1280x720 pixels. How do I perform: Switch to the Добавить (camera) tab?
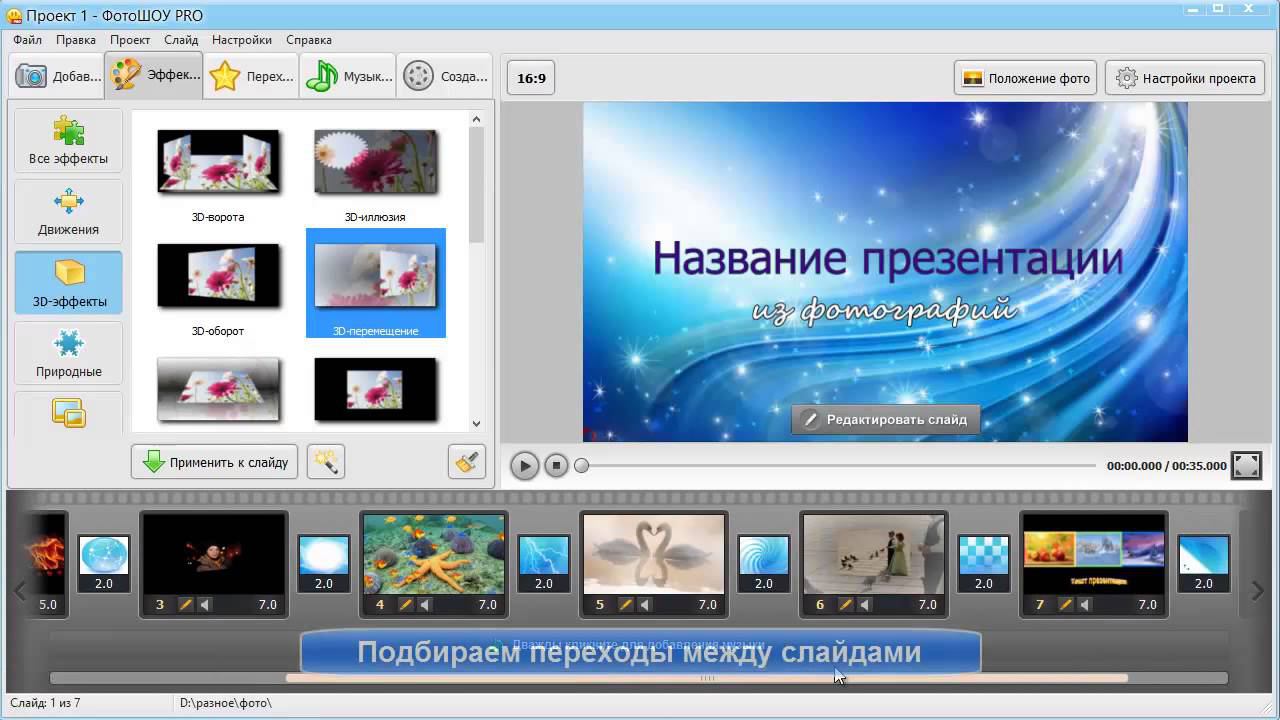coord(57,76)
